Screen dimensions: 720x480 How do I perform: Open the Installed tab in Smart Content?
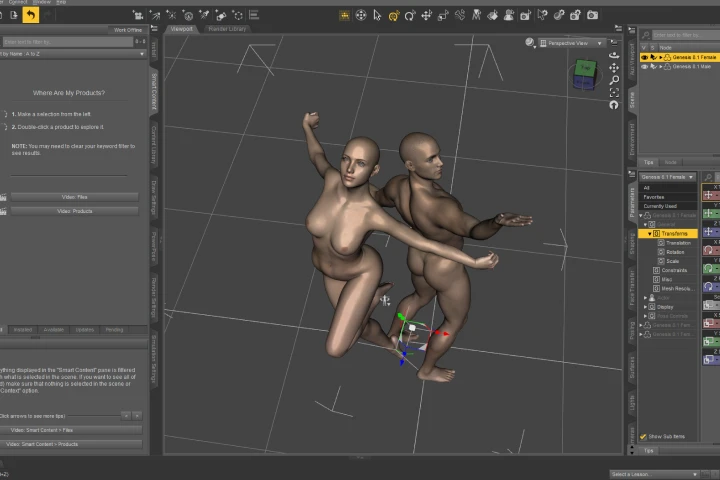pyautogui.click(x=22, y=330)
